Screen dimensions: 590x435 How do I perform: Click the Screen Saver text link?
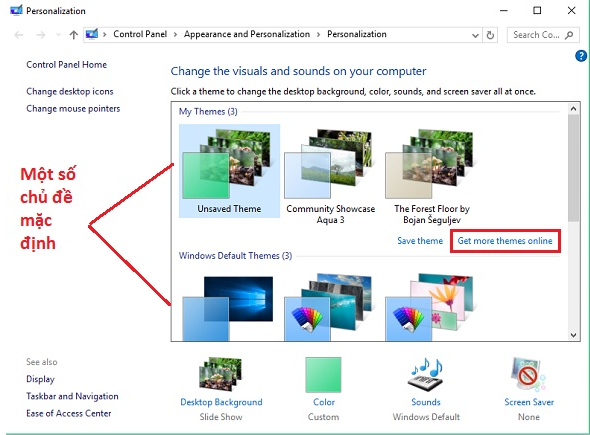529,402
